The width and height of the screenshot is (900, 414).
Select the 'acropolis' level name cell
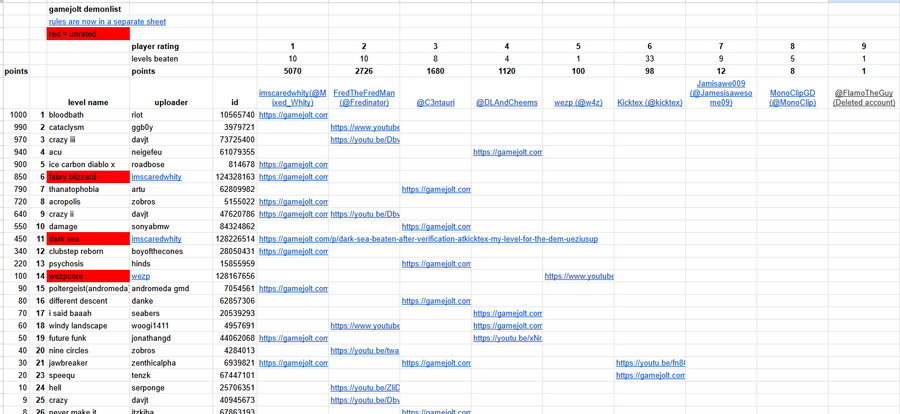tap(88, 202)
